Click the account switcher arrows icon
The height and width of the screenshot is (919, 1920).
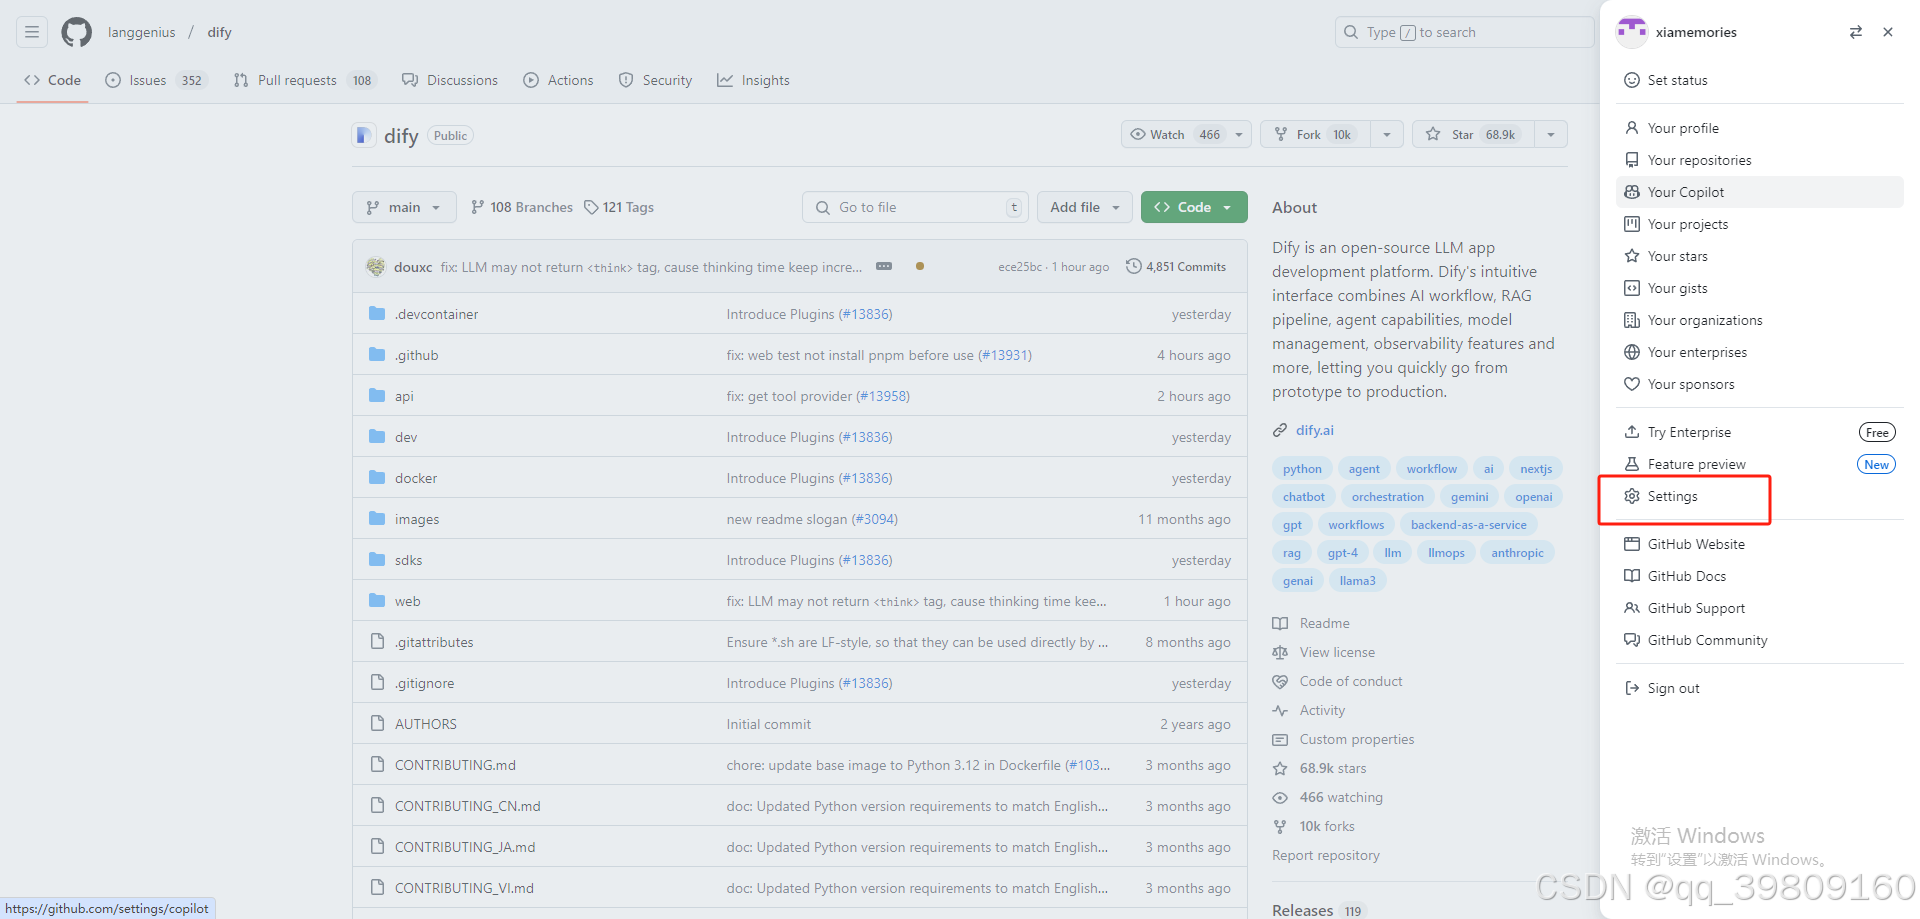click(x=1856, y=32)
